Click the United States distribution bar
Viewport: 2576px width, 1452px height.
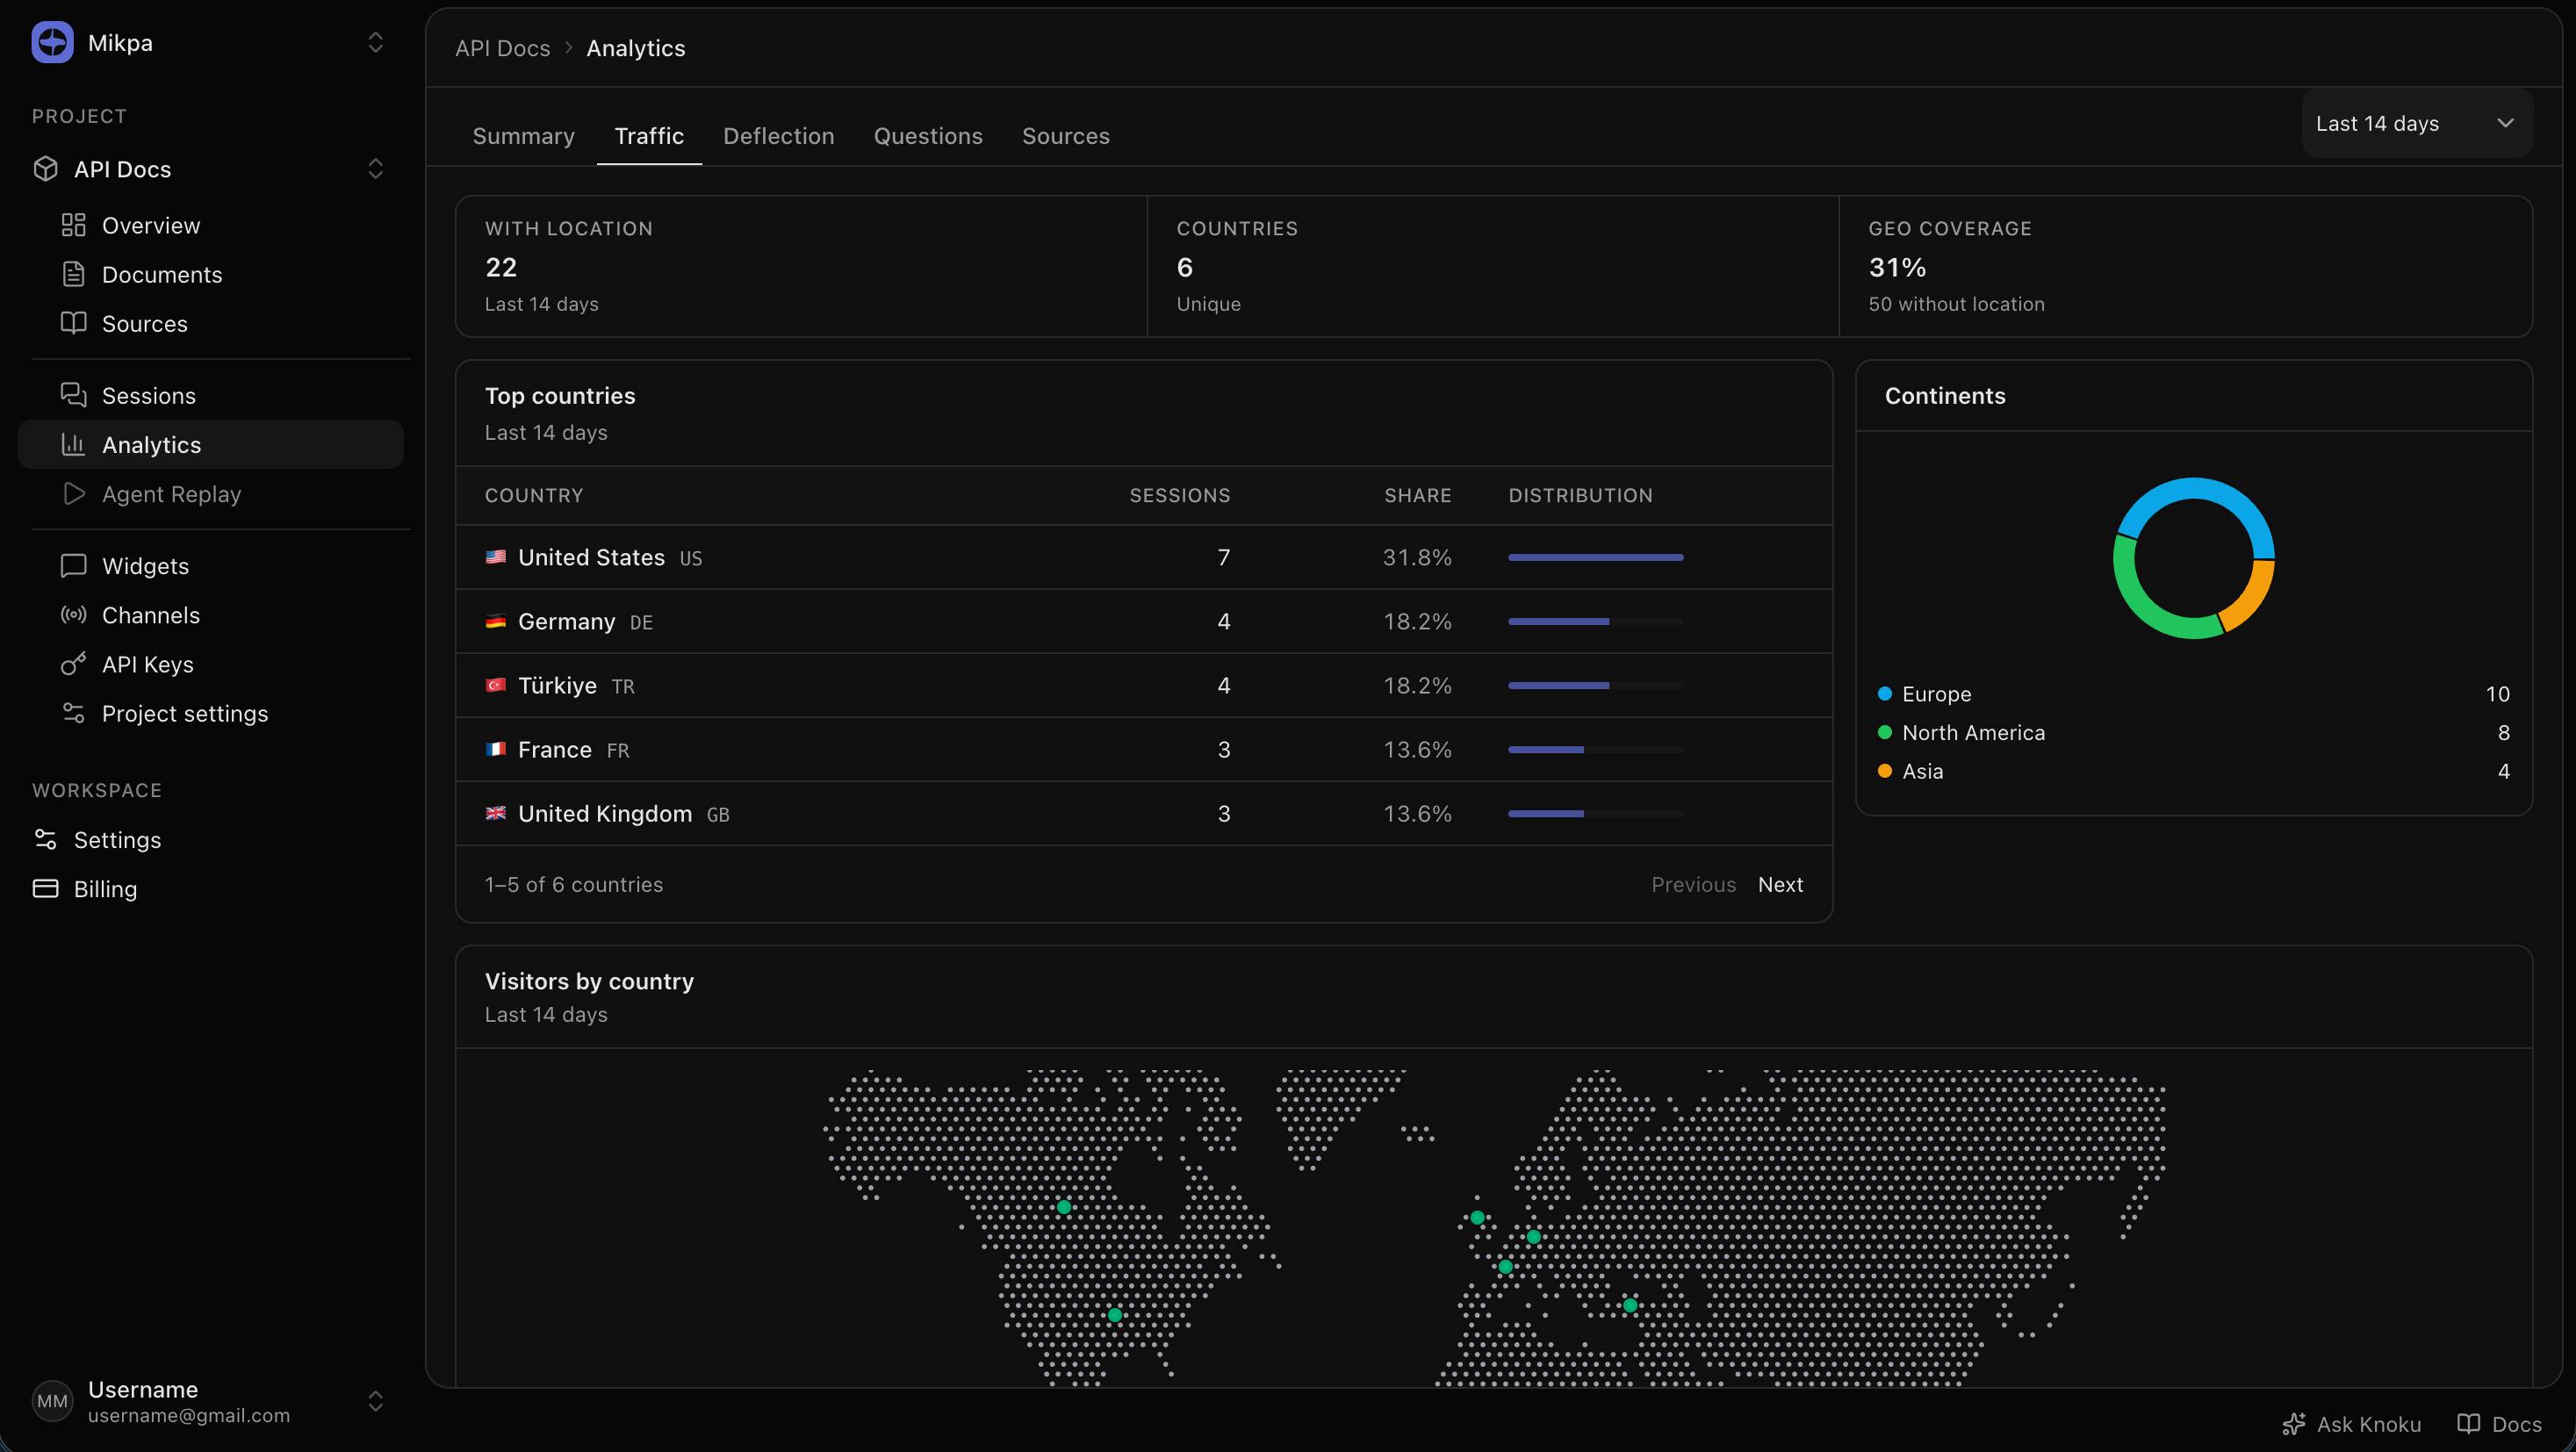point(1595,557)
